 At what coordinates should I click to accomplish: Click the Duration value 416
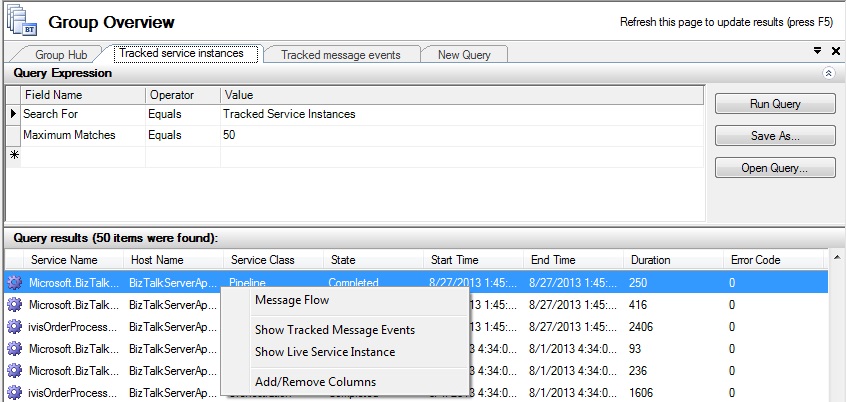pyautogui.click(x=639, y=305)
